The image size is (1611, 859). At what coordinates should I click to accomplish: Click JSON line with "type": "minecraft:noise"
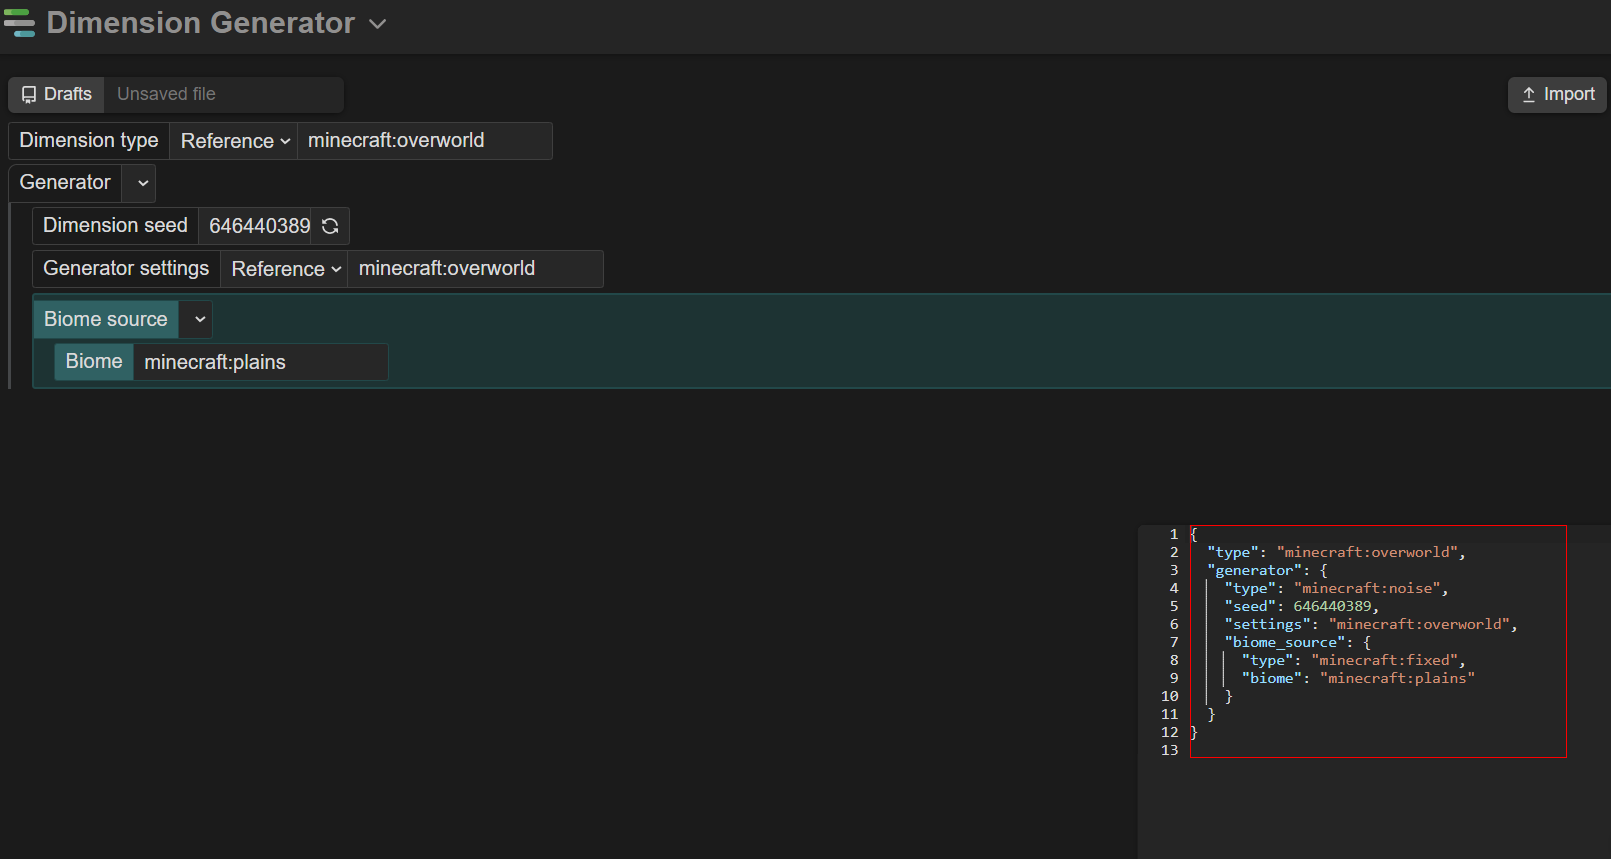pyautogui.click(x=1336, y=589)
